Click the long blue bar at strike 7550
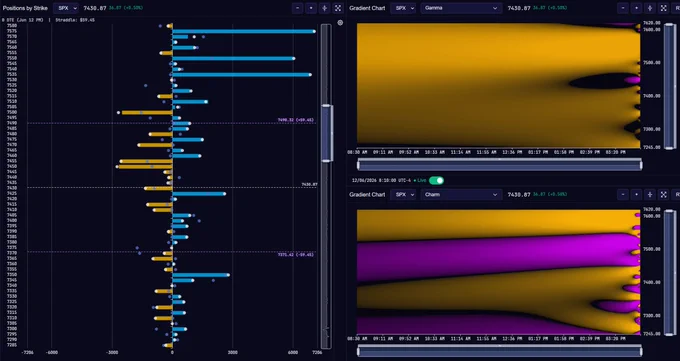Image resolution: width=680 pixels, height=361 pixels. point(233,58)
